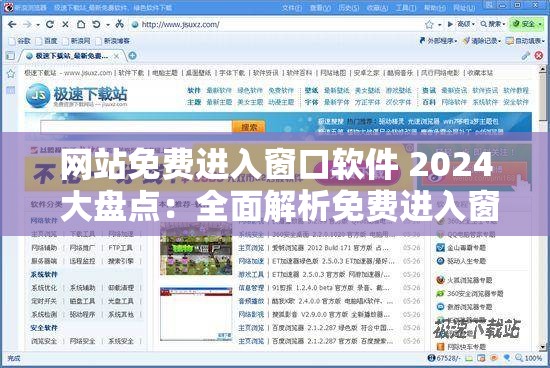
Task: Open the green 安全 dropdown
Action: (x=528, y=24)
